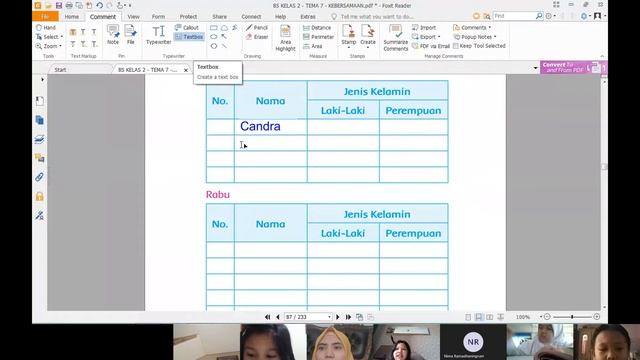Select the Callout tool
The width and height of the screenshot is (640, 360).
point(187,27)
